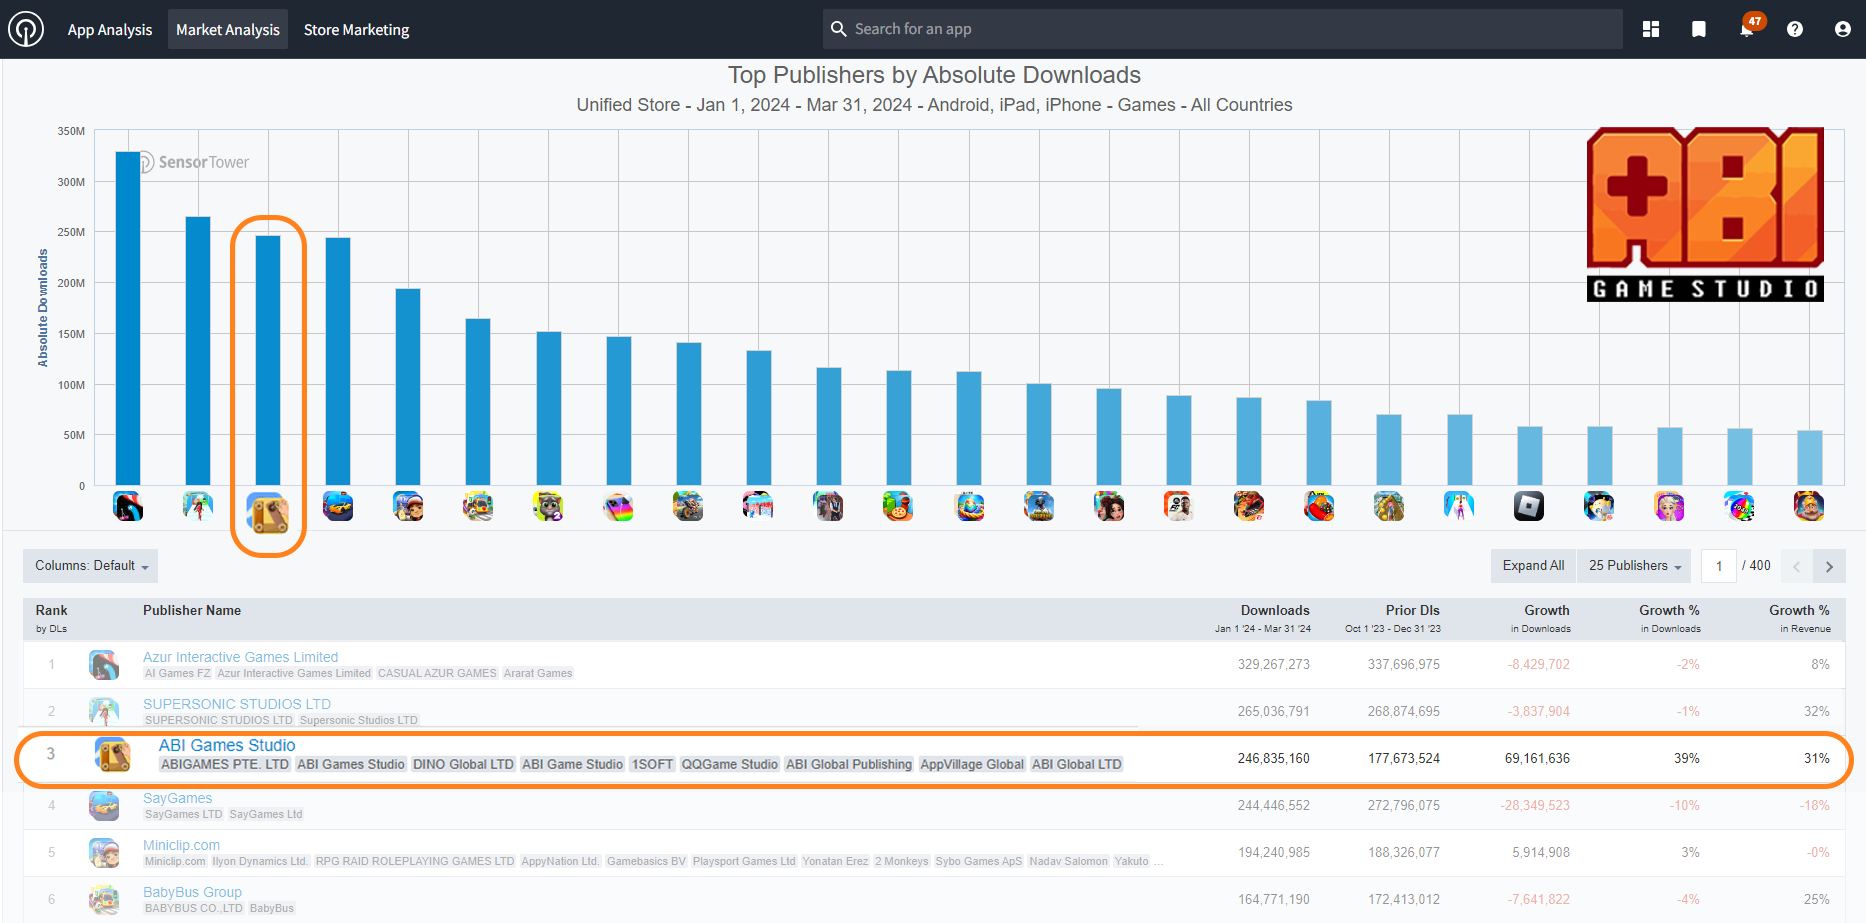Click the CASUAL AZUR GAMES tag
Screen dimensions: 1866x923
(437, 673)
